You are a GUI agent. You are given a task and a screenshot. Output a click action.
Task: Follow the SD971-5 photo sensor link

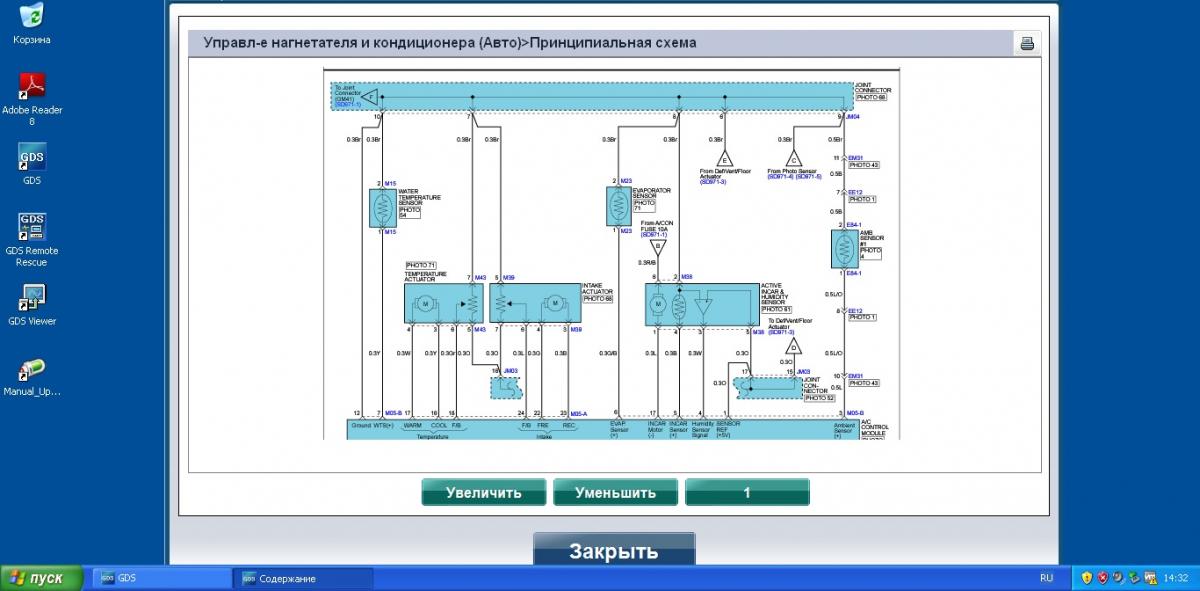coord(808,176)
